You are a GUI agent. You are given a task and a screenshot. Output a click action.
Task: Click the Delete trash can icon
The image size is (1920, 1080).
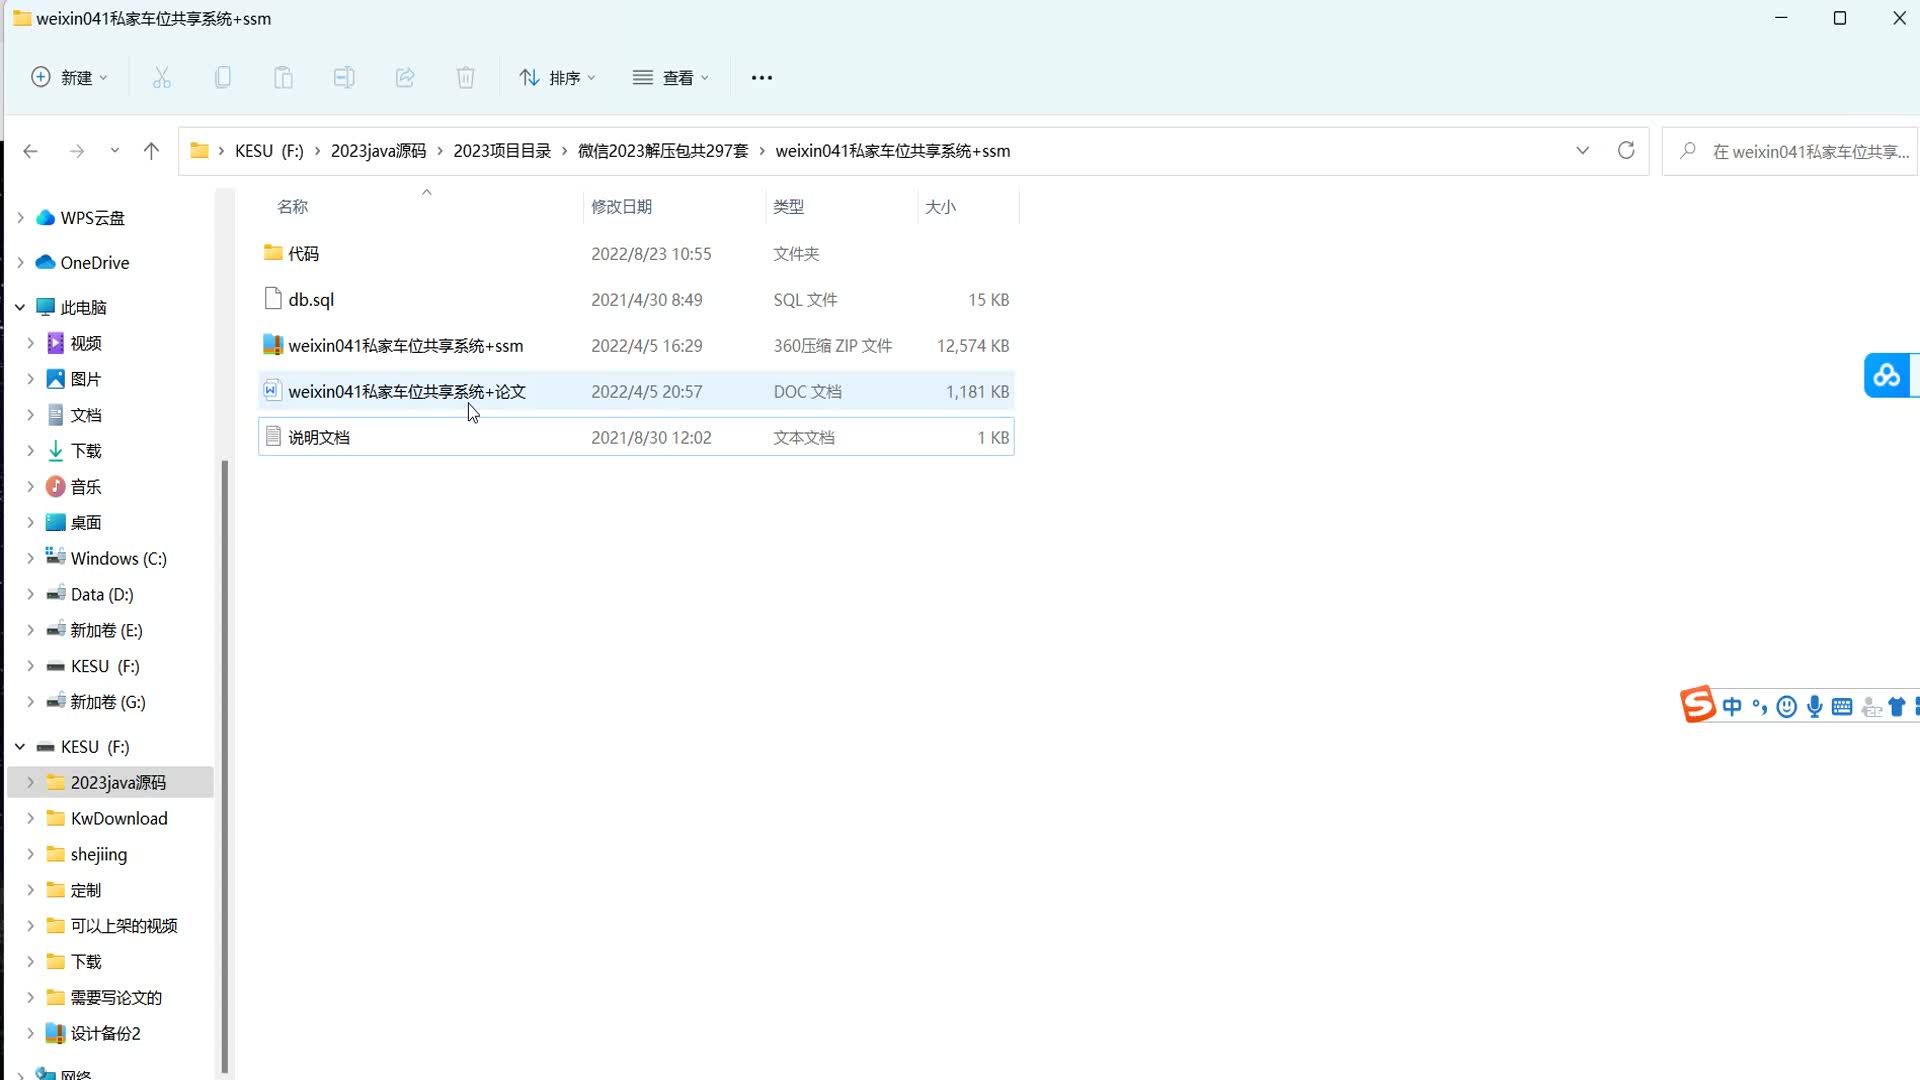[x=466, y=78]
